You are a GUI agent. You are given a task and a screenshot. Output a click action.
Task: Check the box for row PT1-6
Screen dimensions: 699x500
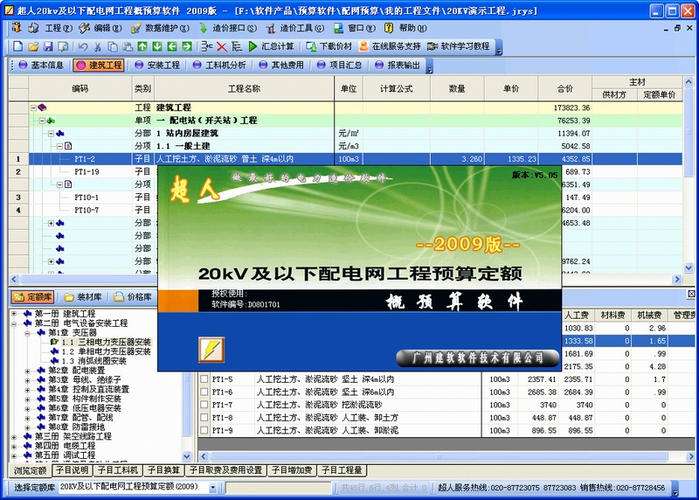pos(204,392)
